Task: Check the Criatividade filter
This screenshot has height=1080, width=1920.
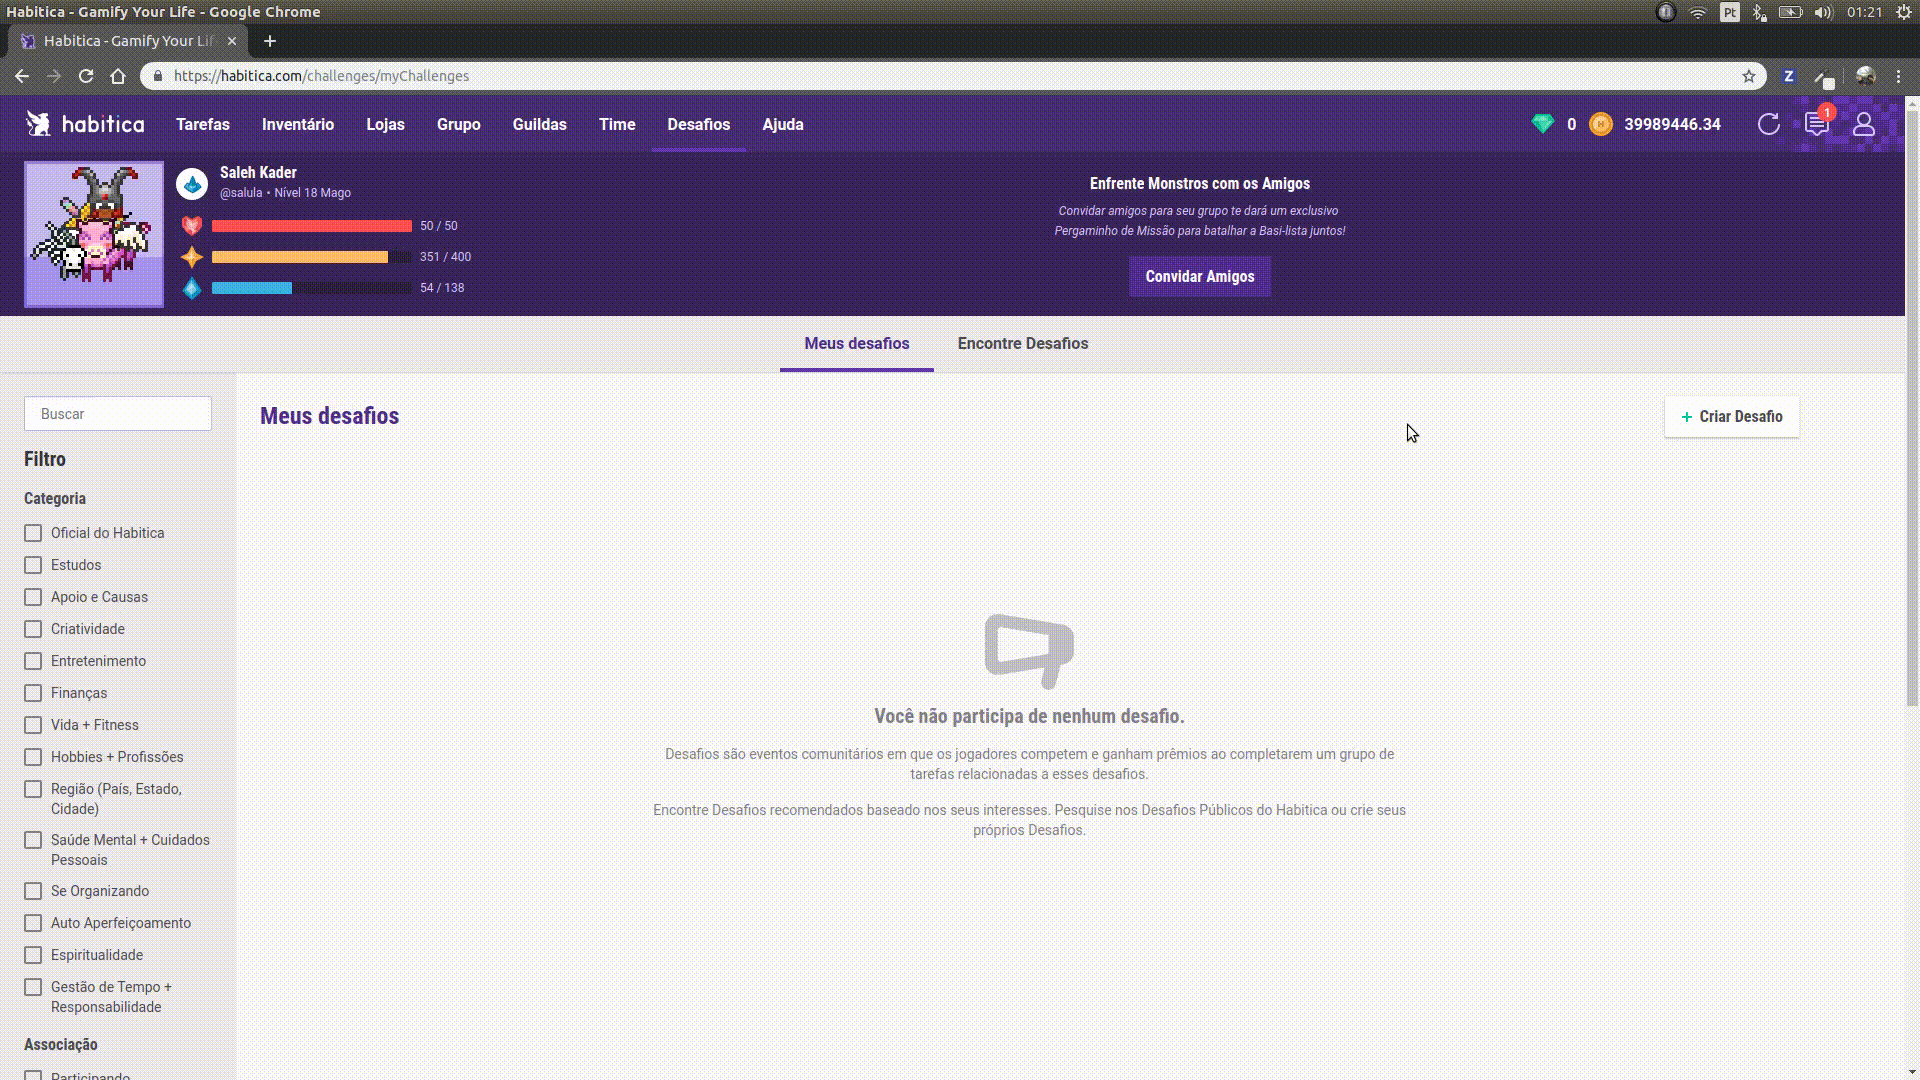Action: (33, 629)
